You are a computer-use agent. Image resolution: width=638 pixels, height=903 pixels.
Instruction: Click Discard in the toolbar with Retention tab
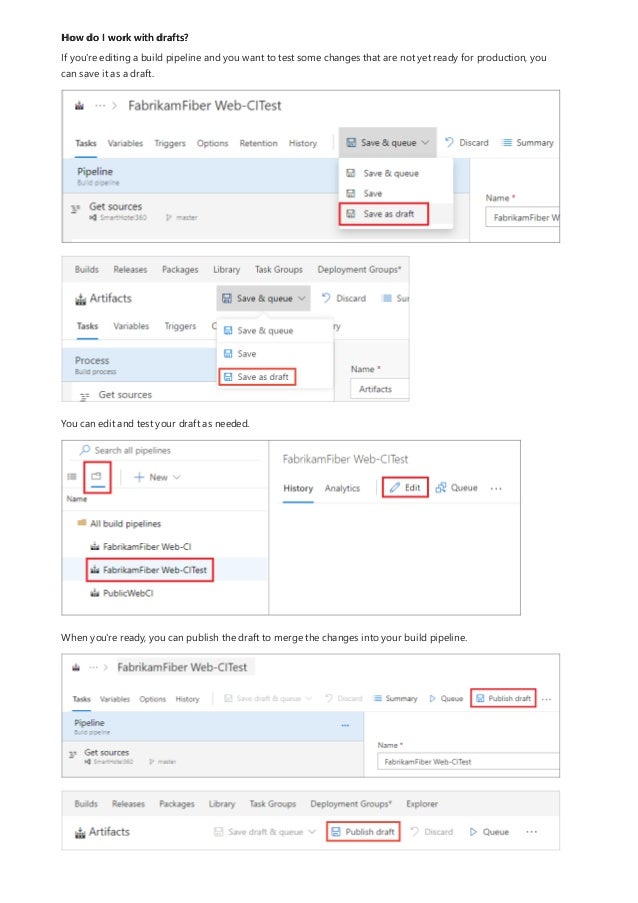pyautogui.click(x=466, y=142)
